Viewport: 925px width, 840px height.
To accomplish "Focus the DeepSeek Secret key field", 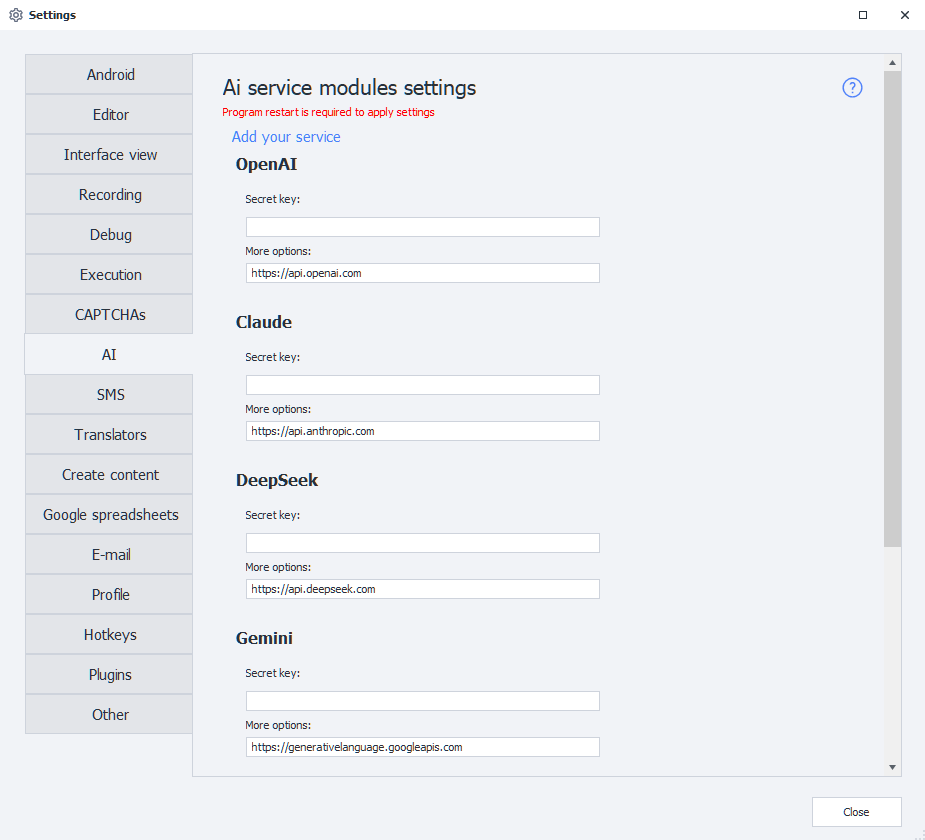I will pos(422,543).
